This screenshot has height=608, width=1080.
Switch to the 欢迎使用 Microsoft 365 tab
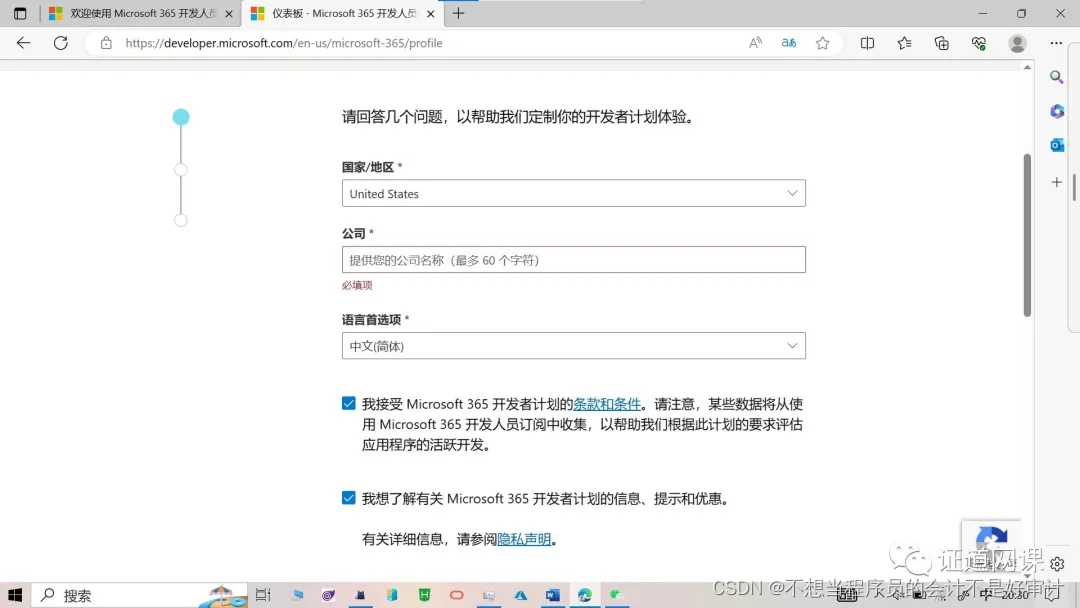point(141,14)
